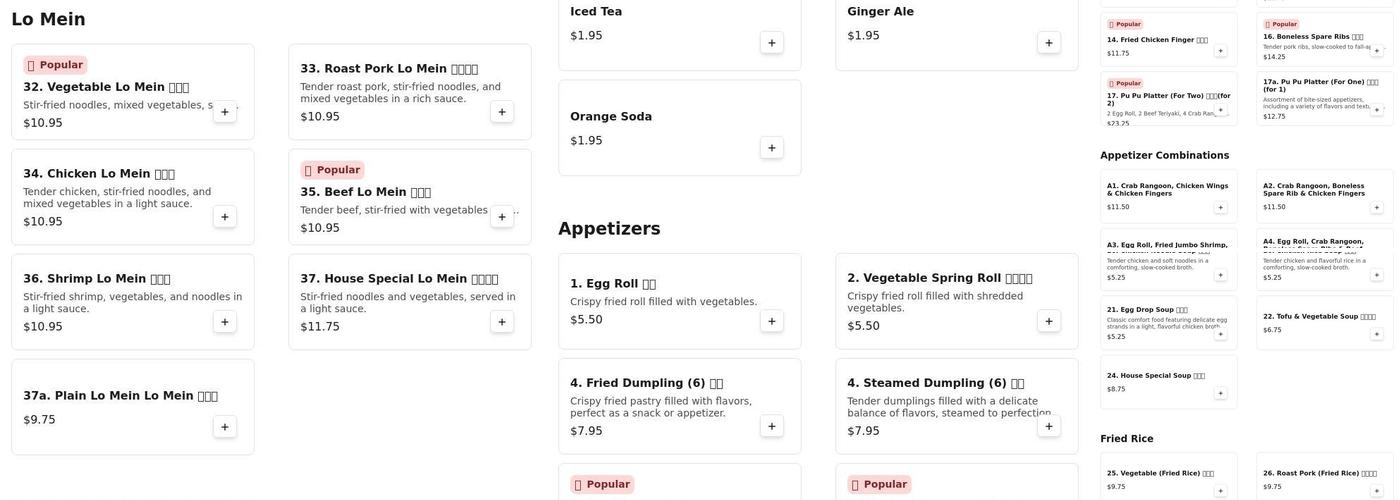
Task: Add Beef Lo Mein to cart
Action: [x=502, y=217]
